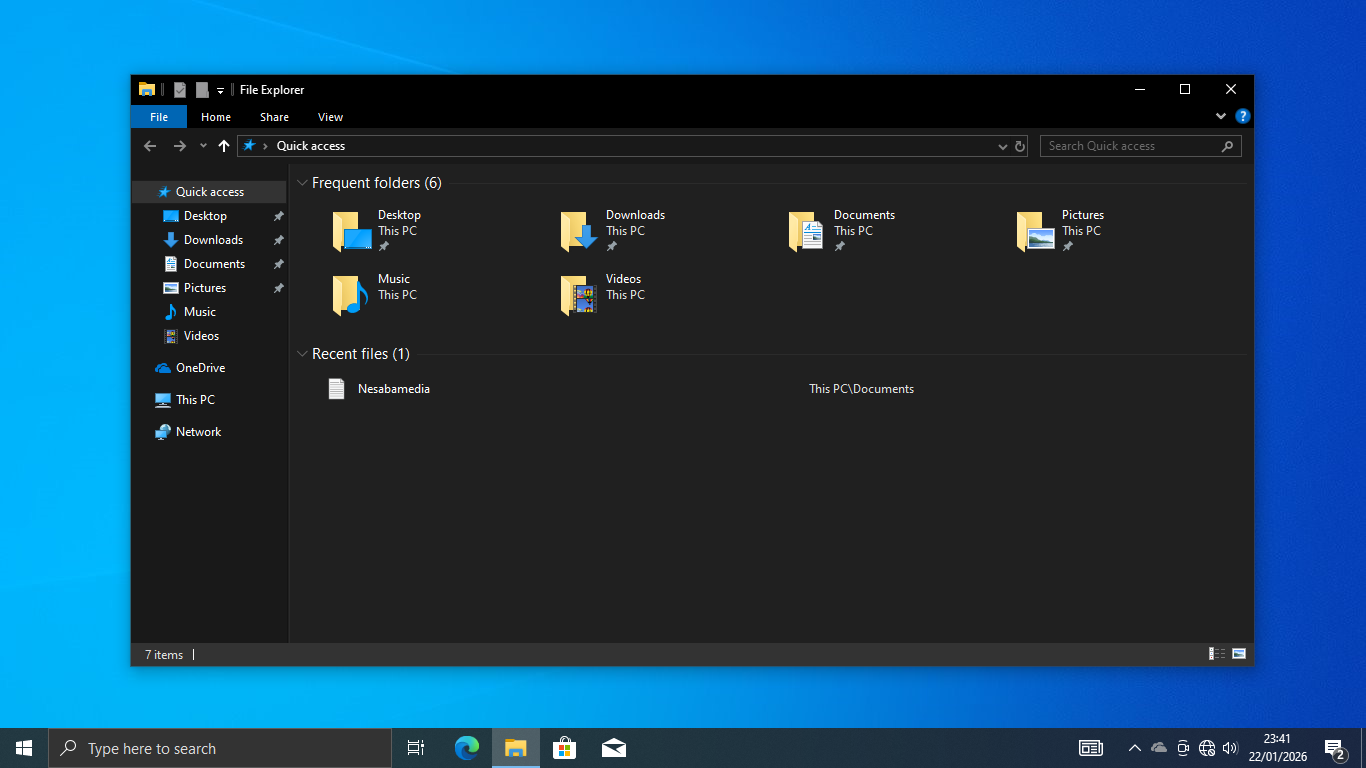
Task: Expand the ribbon with the chevron
Action: 1221,116
